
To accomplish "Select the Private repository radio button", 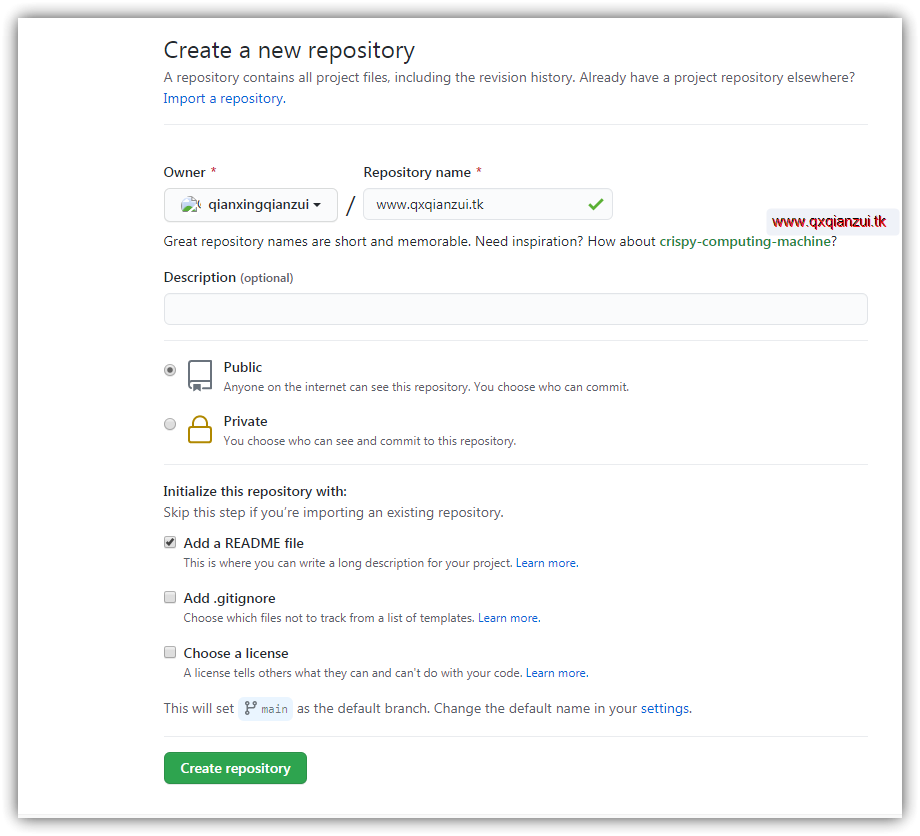I will point(170,423).
